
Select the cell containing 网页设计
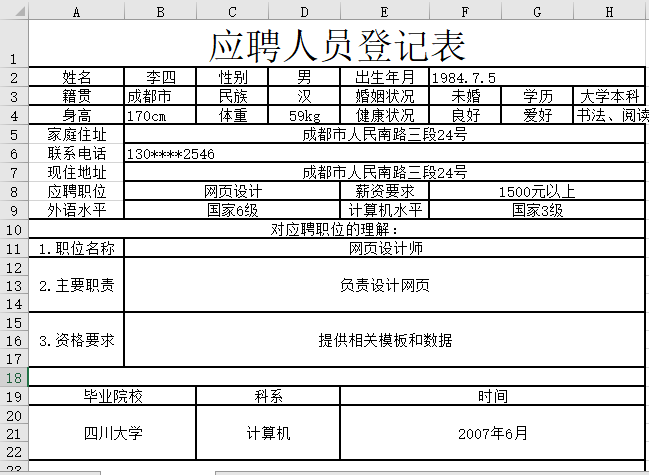232,191
